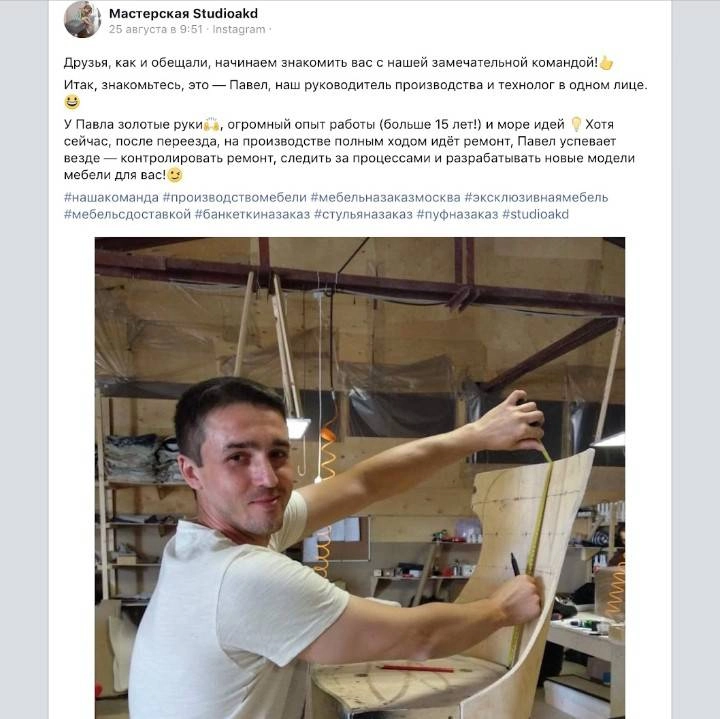This screenshot has height=719, width=720.
Task: Open hashtag #стульяназаказ
Action: (362, 214)
